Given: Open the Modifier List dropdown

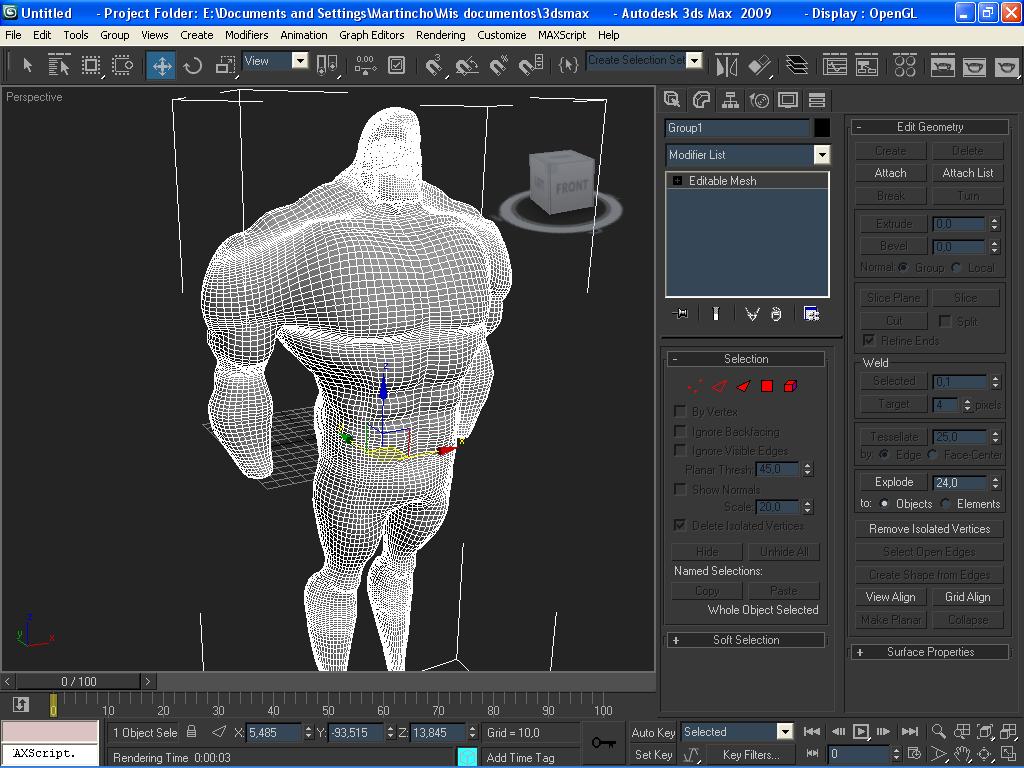Looking at the screenshot, I should click(x=822, y=155).
